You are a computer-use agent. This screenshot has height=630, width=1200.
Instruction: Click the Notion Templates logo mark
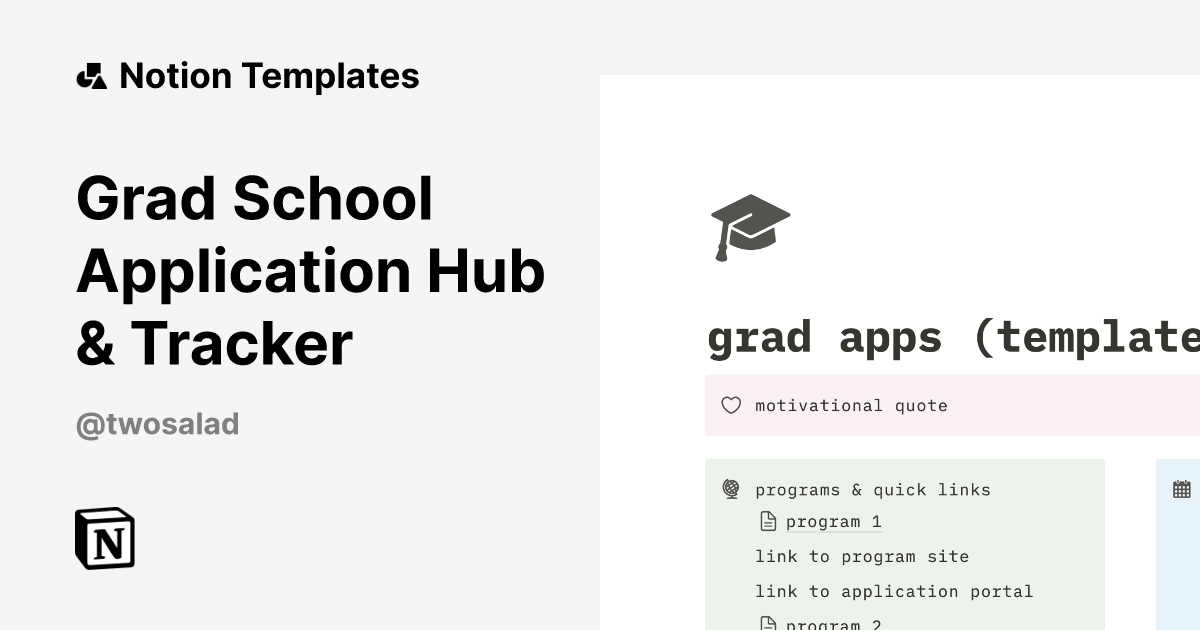point(91,75)
